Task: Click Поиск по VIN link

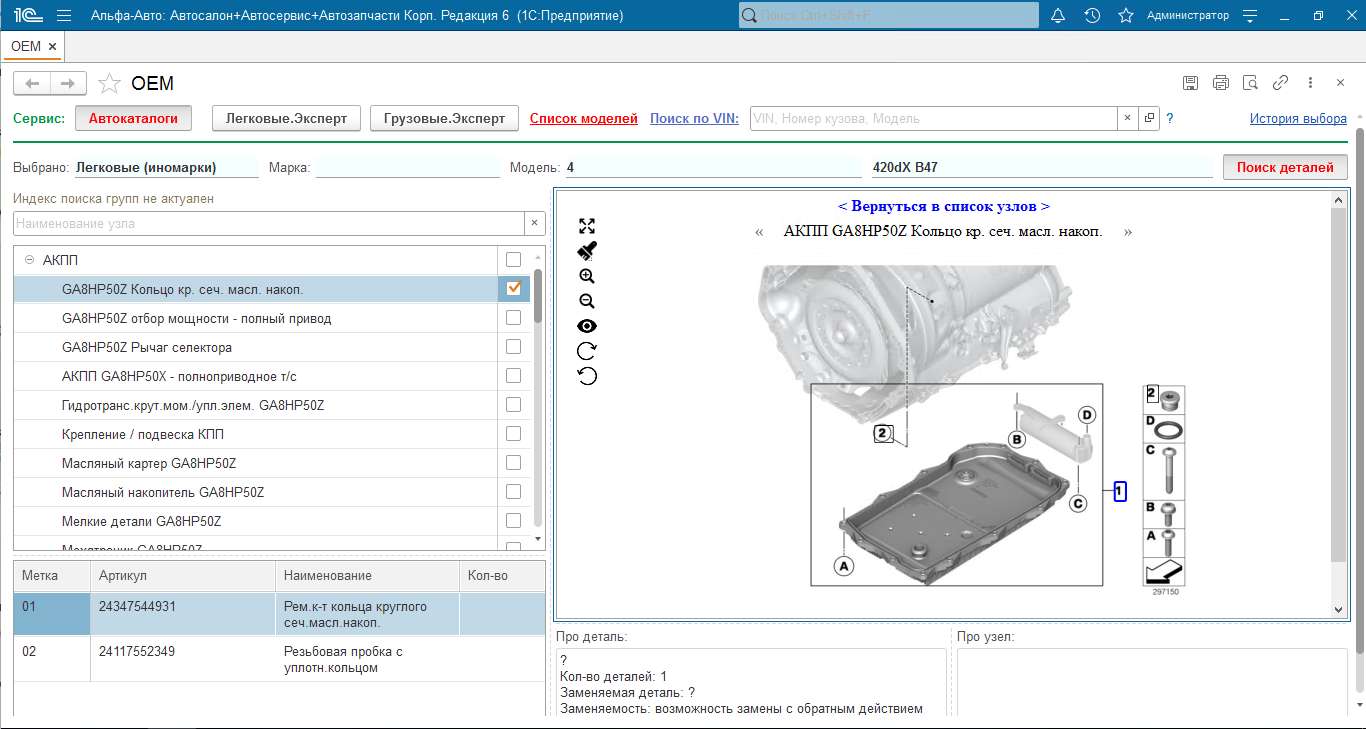Action: coord(694,118)
